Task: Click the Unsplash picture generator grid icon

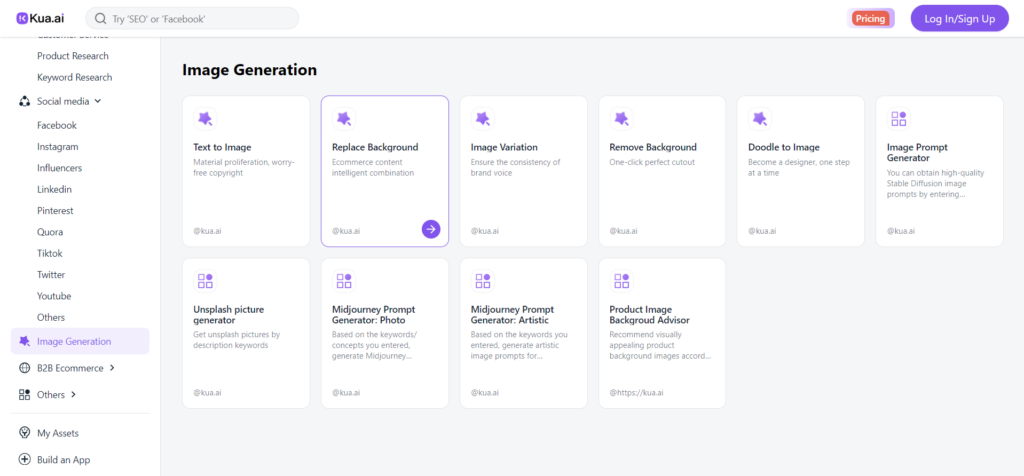Action: (x=205, y=281)
